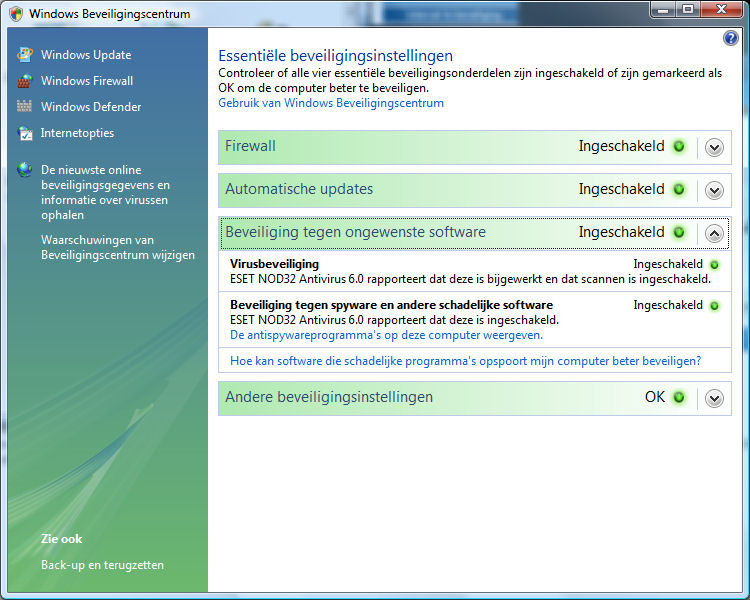Click the Automatische updates header text

299,189
